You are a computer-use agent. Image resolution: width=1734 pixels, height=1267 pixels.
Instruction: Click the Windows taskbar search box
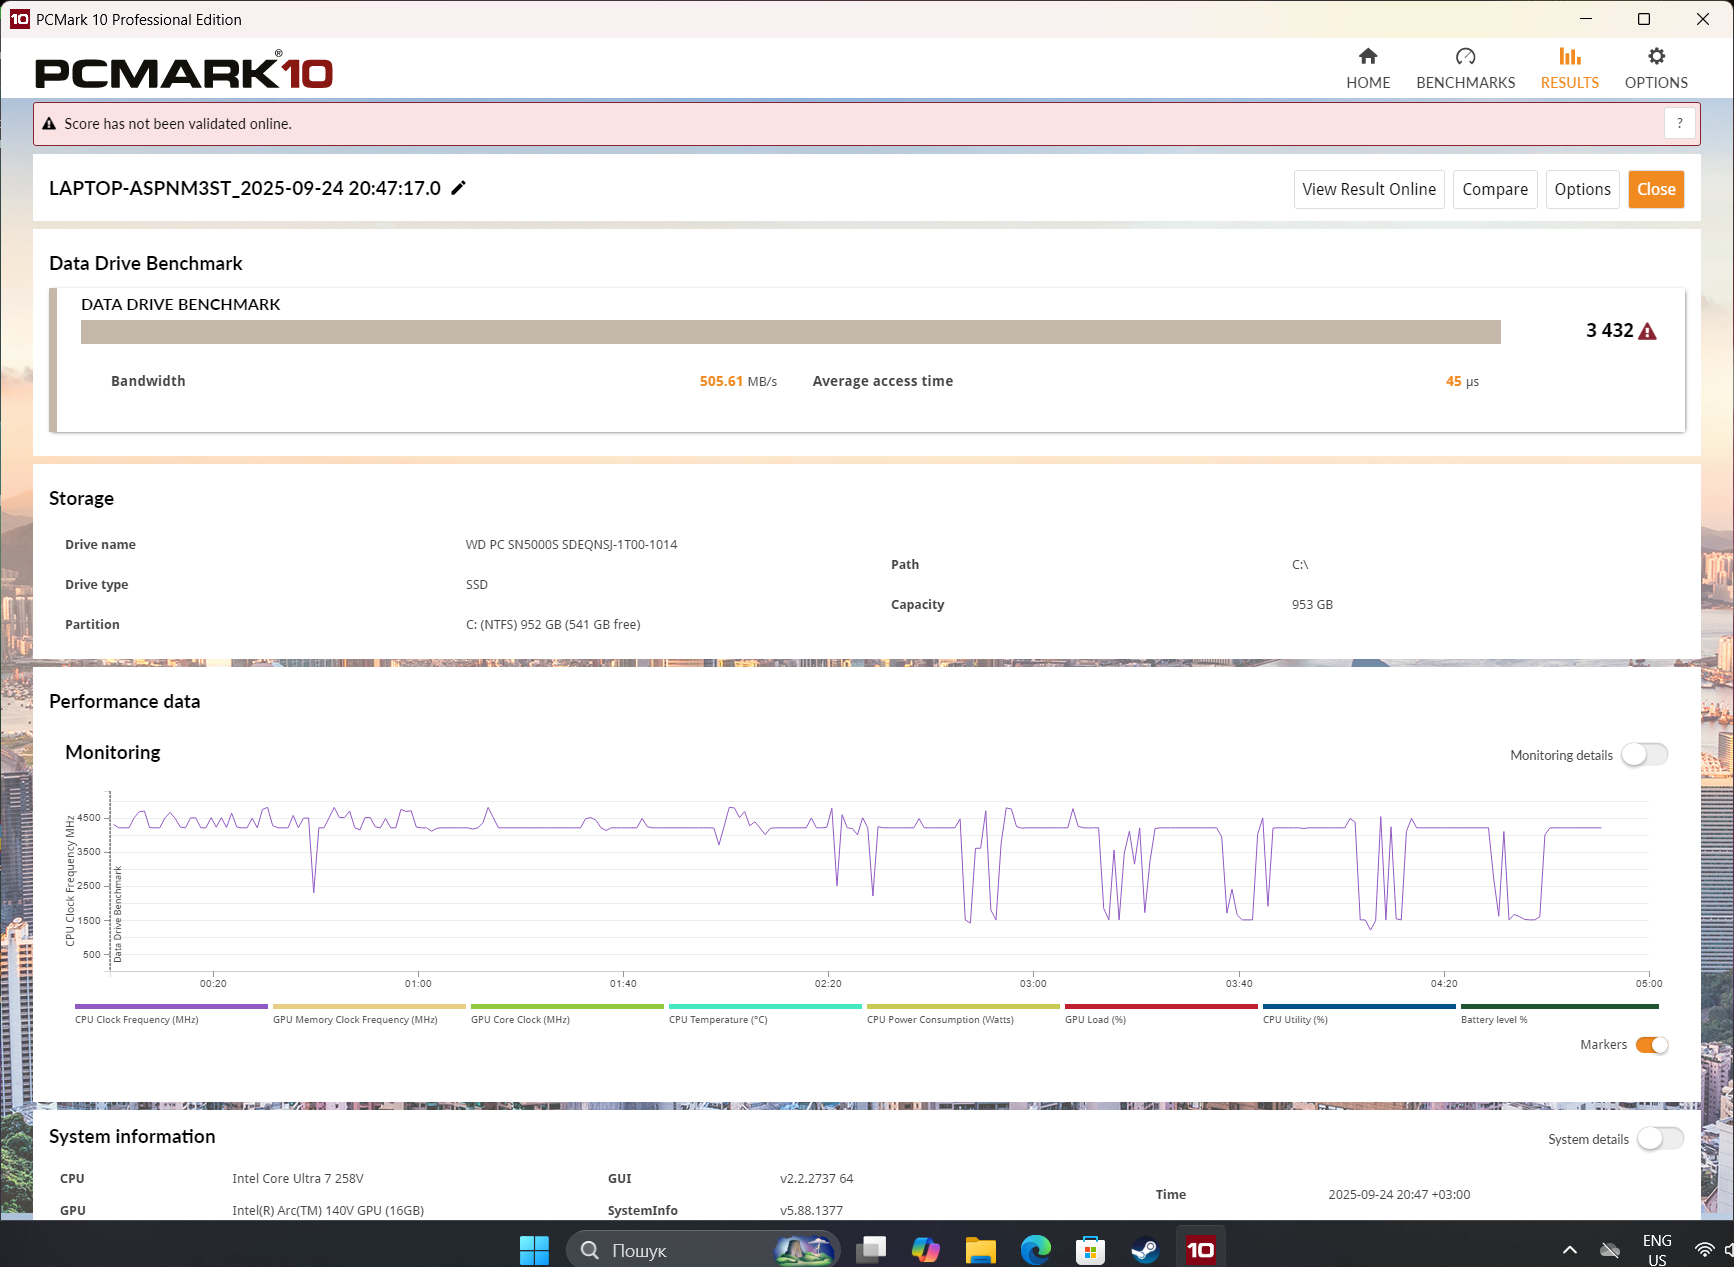point(703,1249)
